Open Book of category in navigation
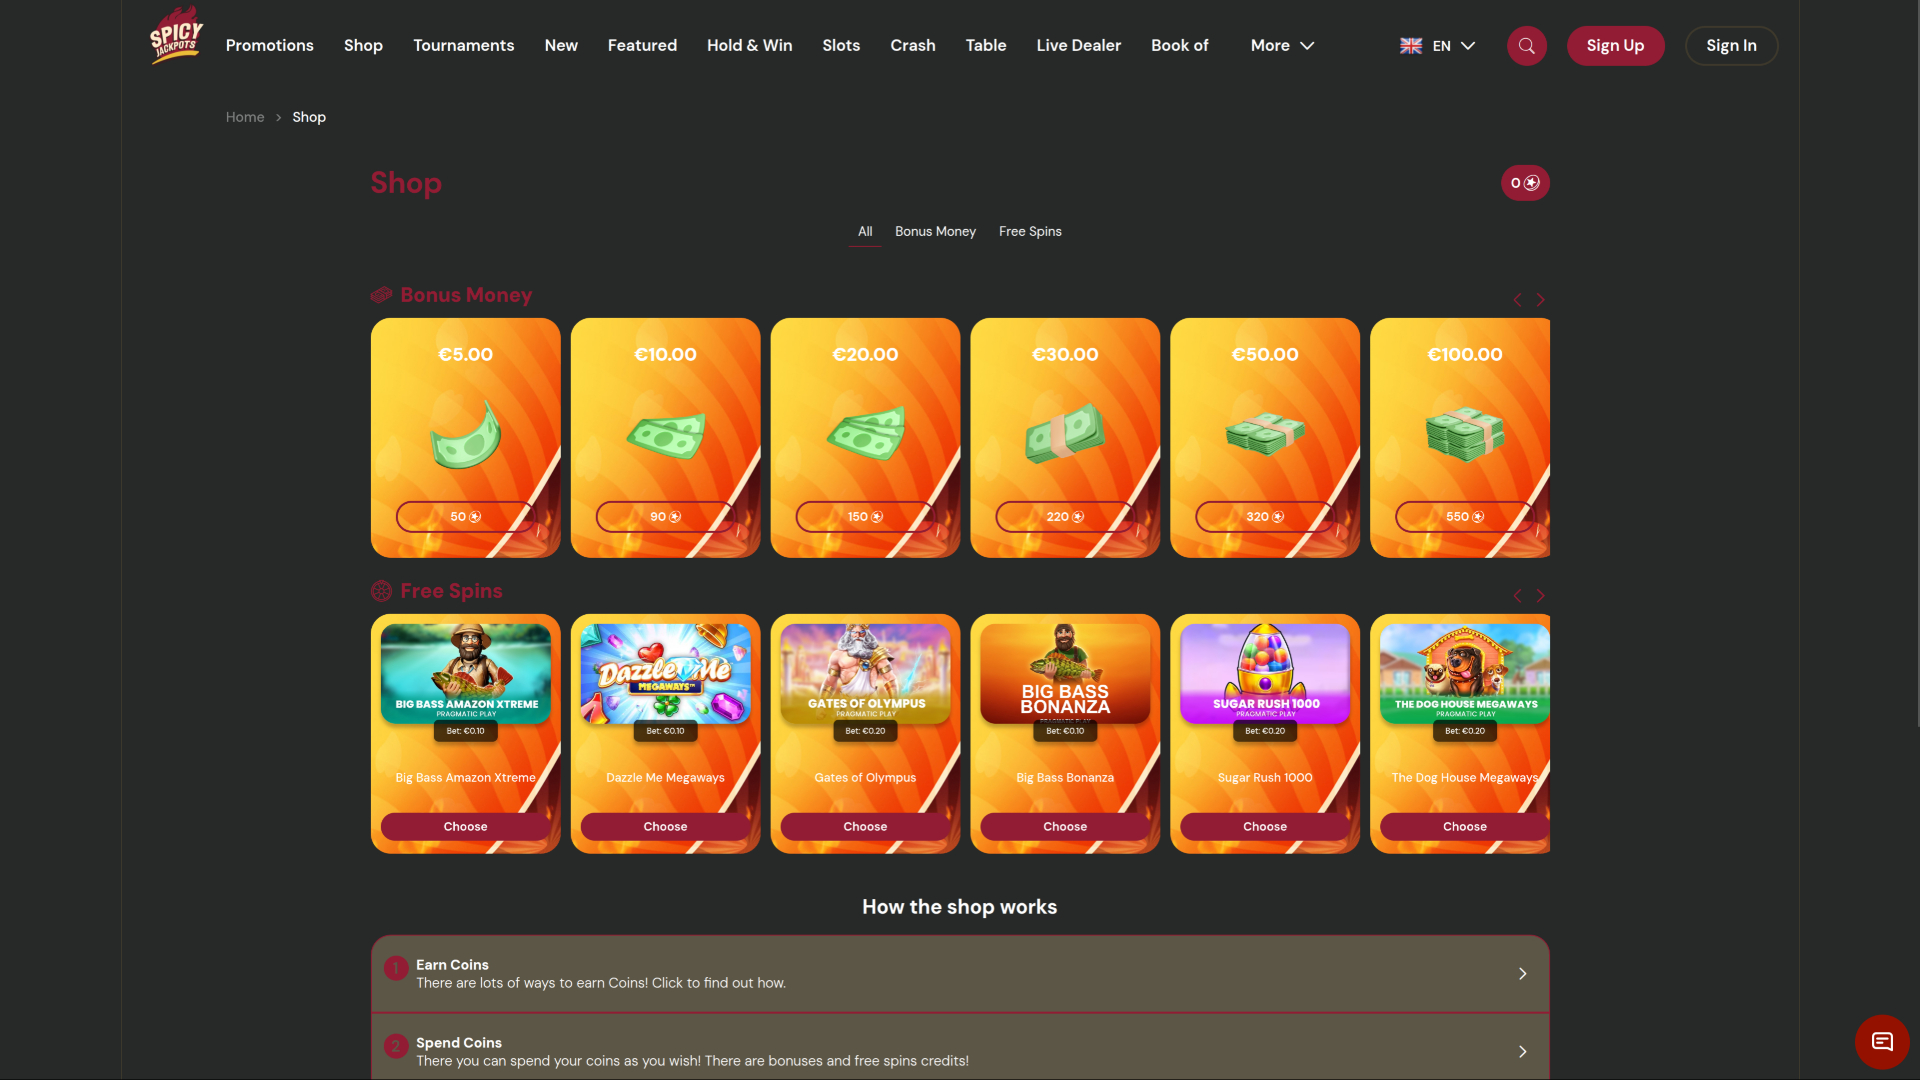Screen dimensions: 1920x1080 point(1180,46)
